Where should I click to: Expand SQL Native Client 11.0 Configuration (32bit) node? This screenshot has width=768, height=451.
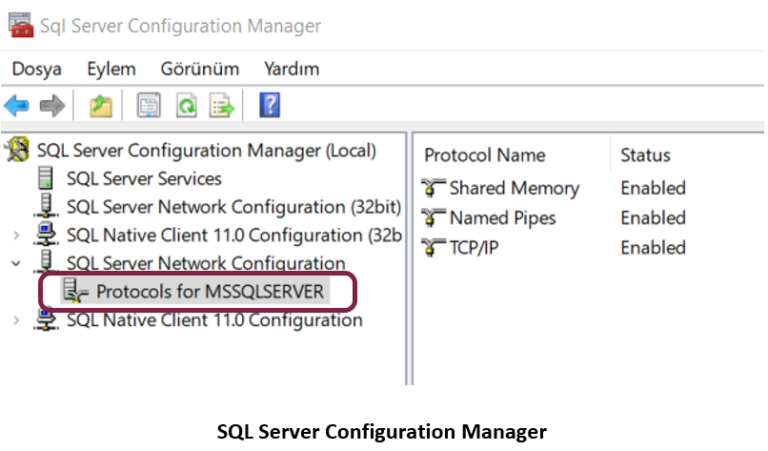pyautogui.click(x=16, y=236)
